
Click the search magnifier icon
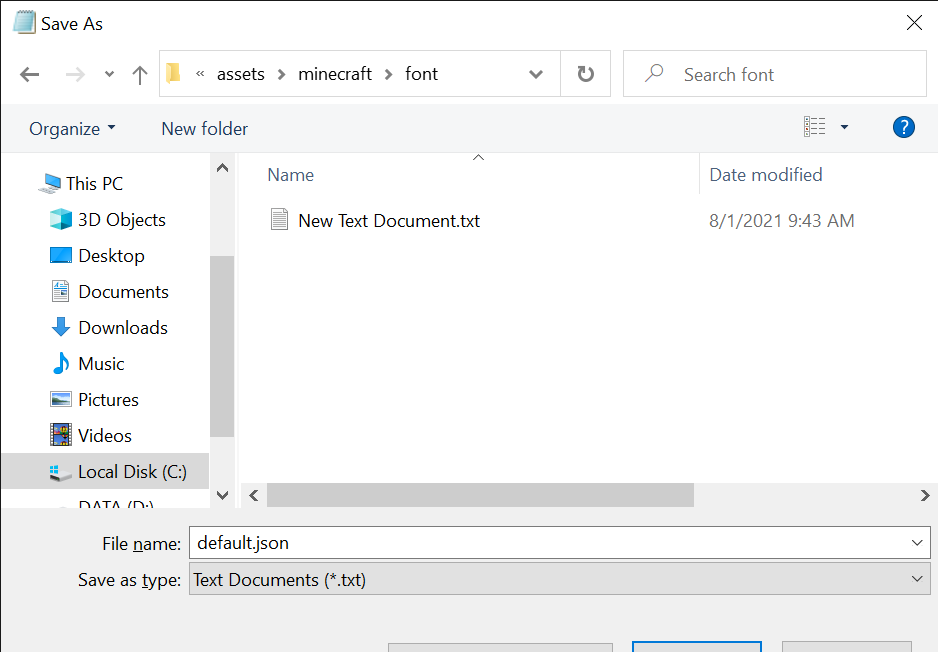[x=654, y=74]
